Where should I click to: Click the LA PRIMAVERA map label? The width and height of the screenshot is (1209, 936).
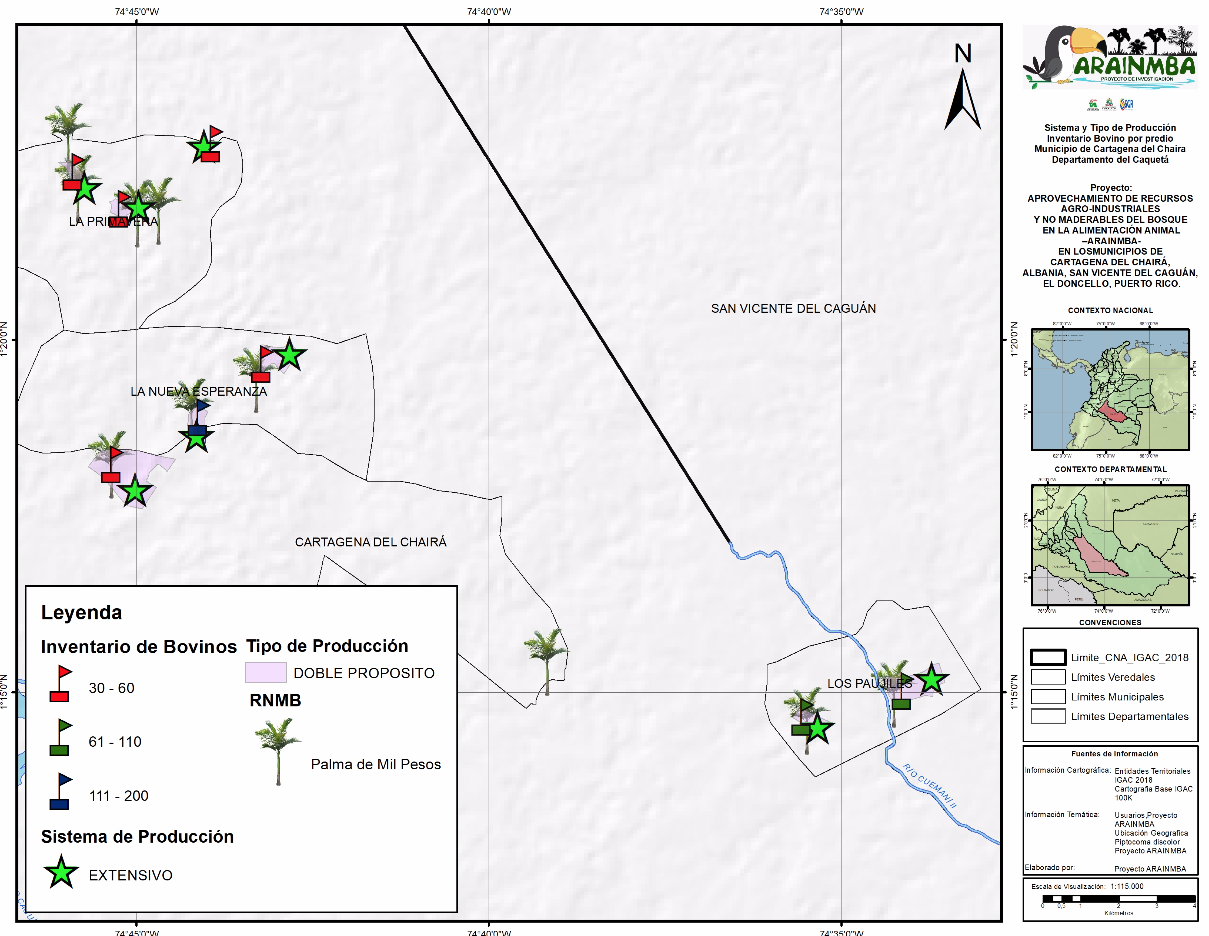point(114,222)
